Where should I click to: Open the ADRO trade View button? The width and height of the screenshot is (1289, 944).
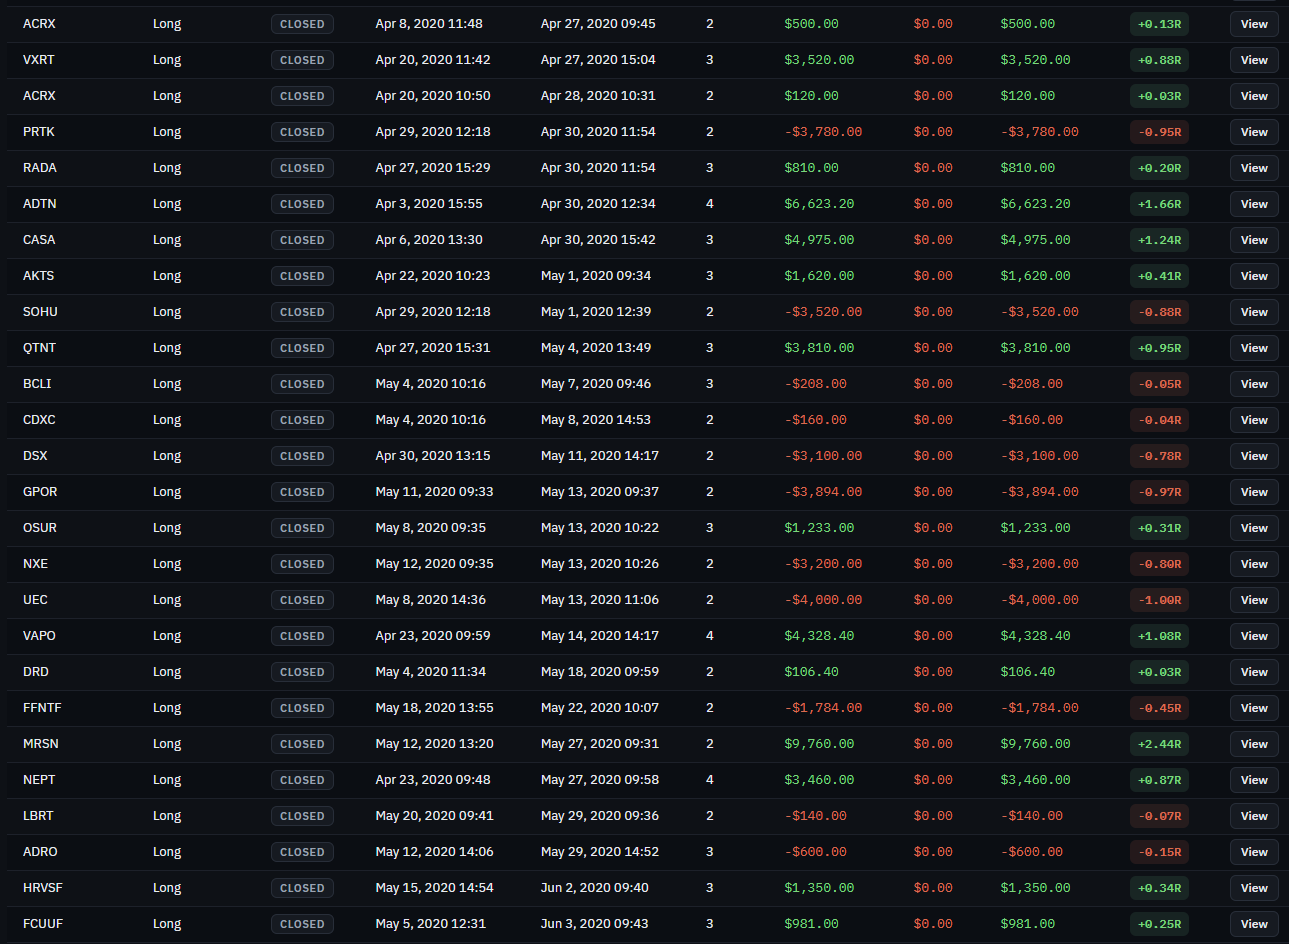click(1254, 852)
